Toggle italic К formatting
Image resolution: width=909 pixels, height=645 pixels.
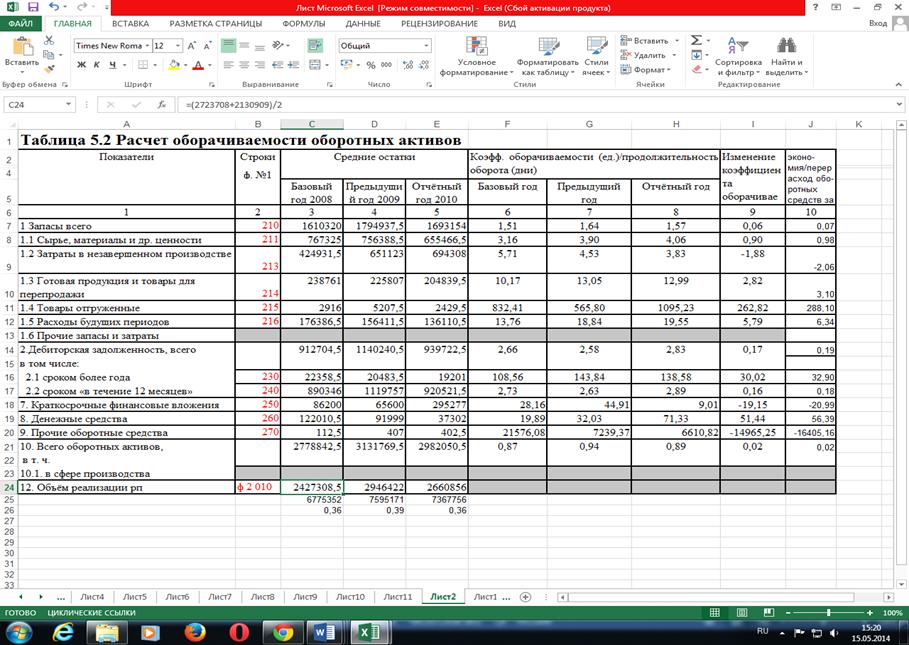[x=98, y=65]
